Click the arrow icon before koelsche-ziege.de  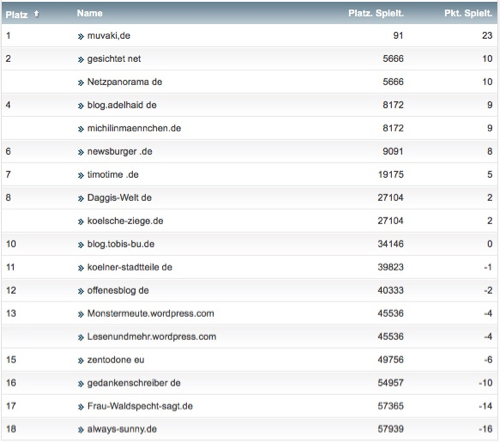[81, 222]
